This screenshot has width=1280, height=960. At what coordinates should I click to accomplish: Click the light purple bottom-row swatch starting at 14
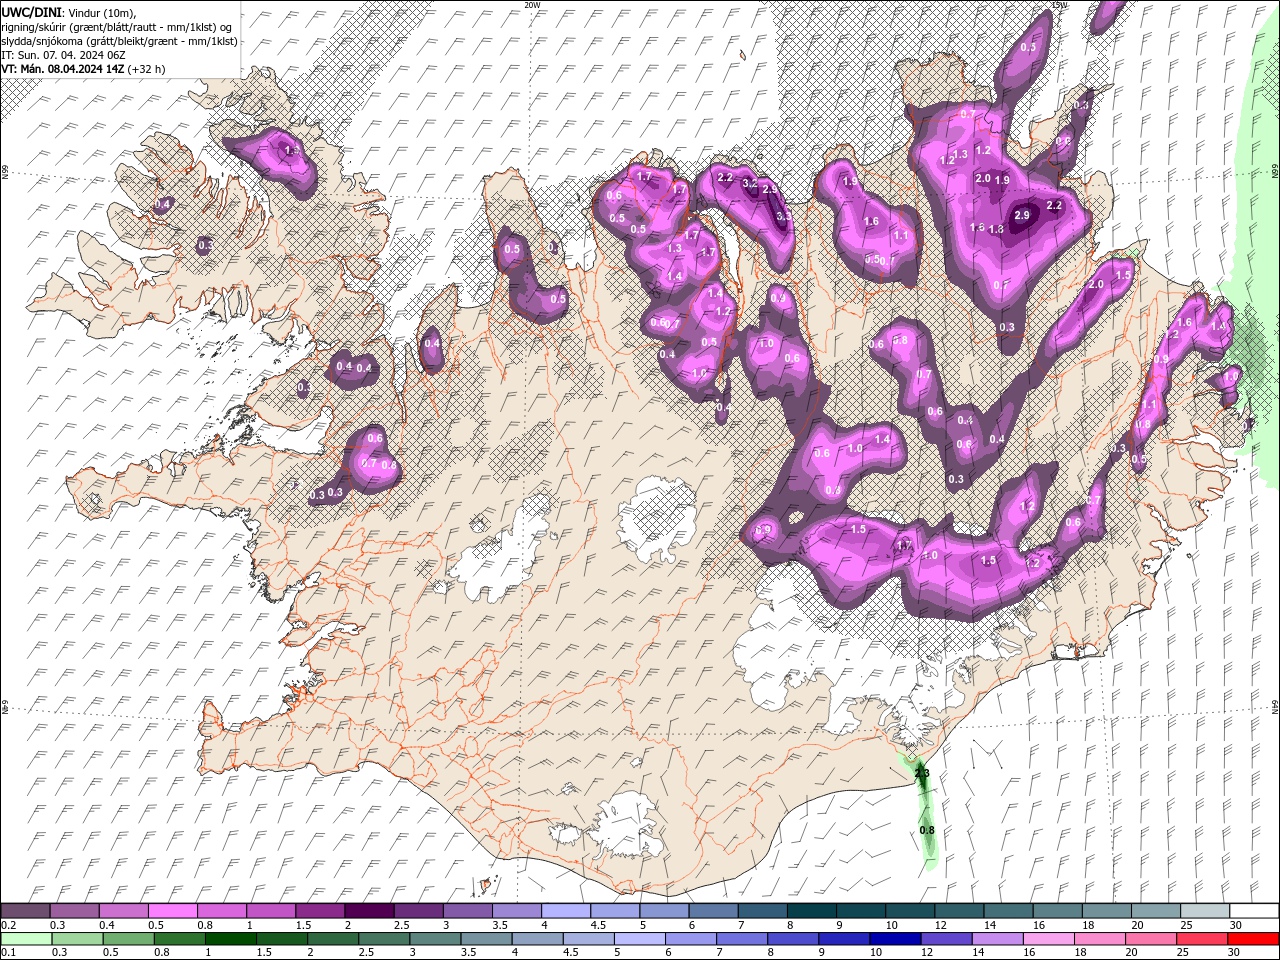click(x=997, y=939)
